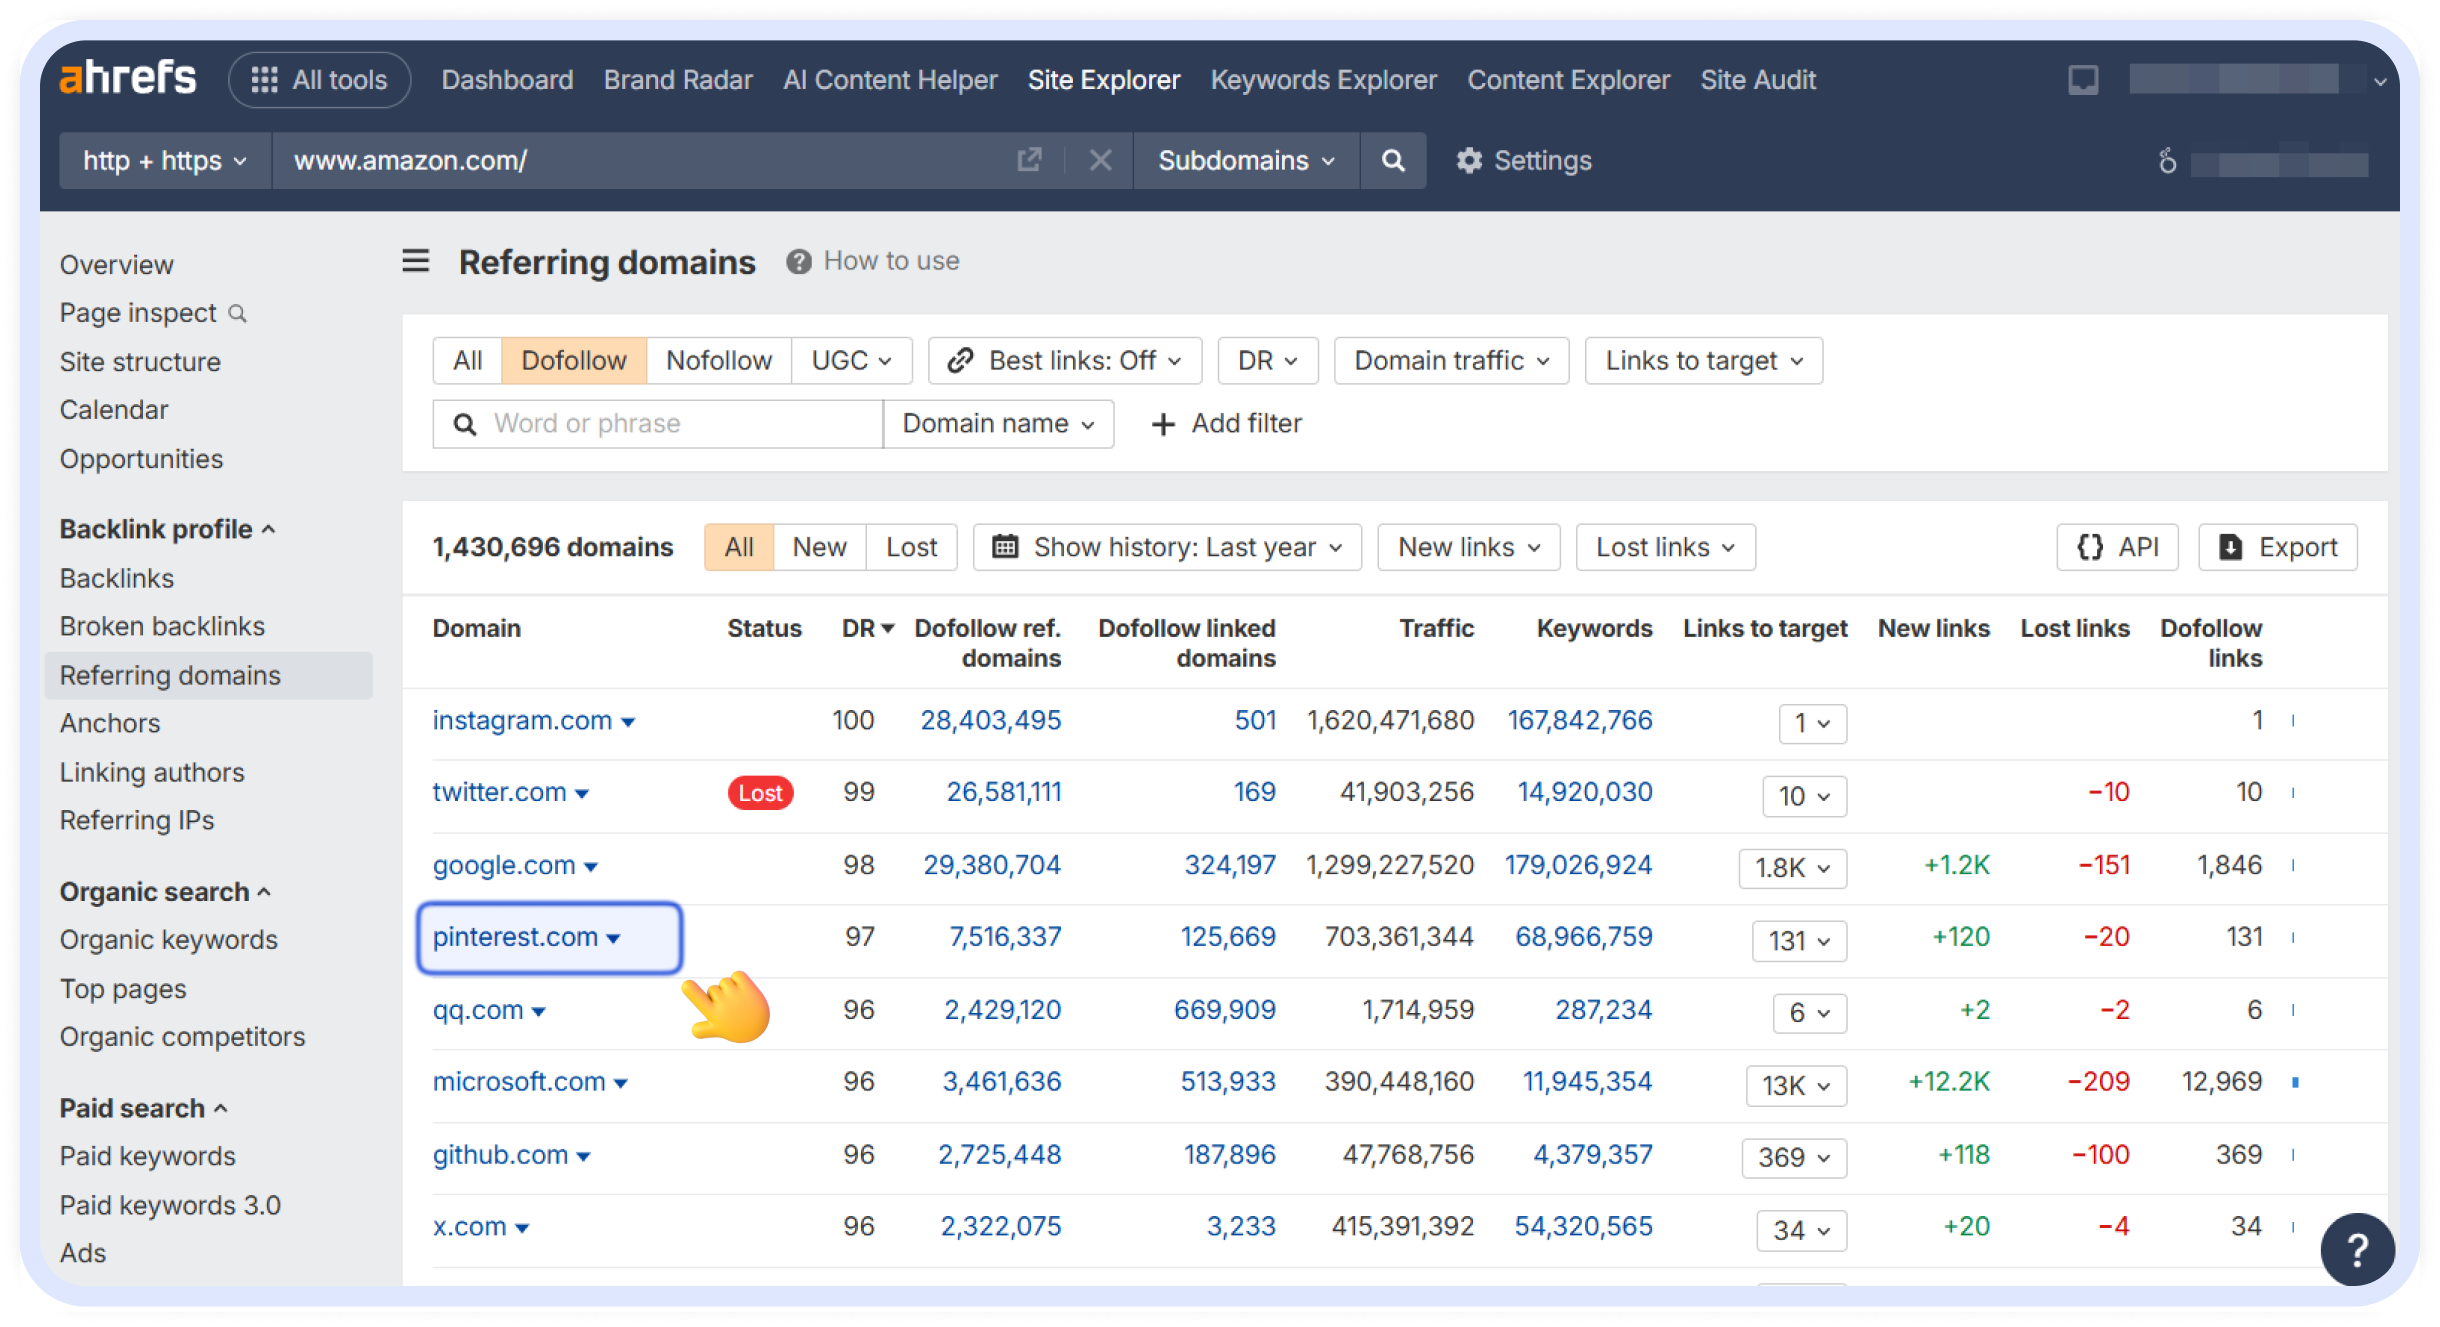Image resolution: width=2440 pixels, height=1327 pixels.
Task: Collapse the Backlink profile sidebar section
Action: click(267, 529)
